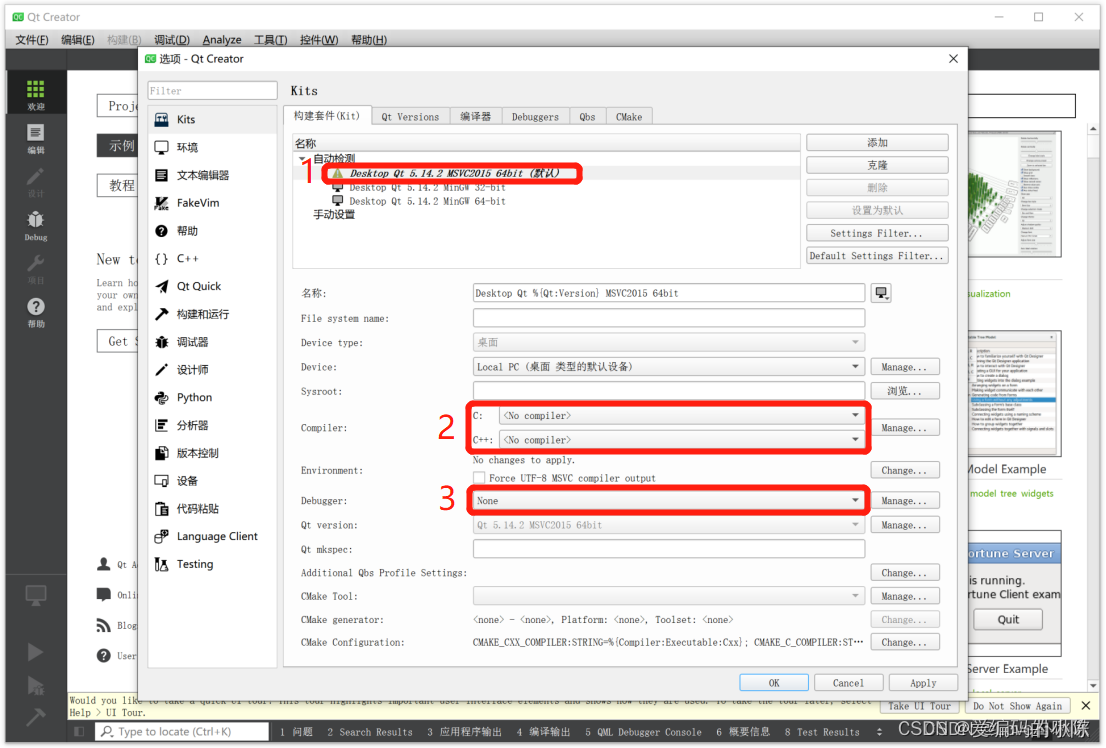Screen dimensions: 1106x748
Task: Open 编译输出 output pane
Action: [x=543, y=732]
